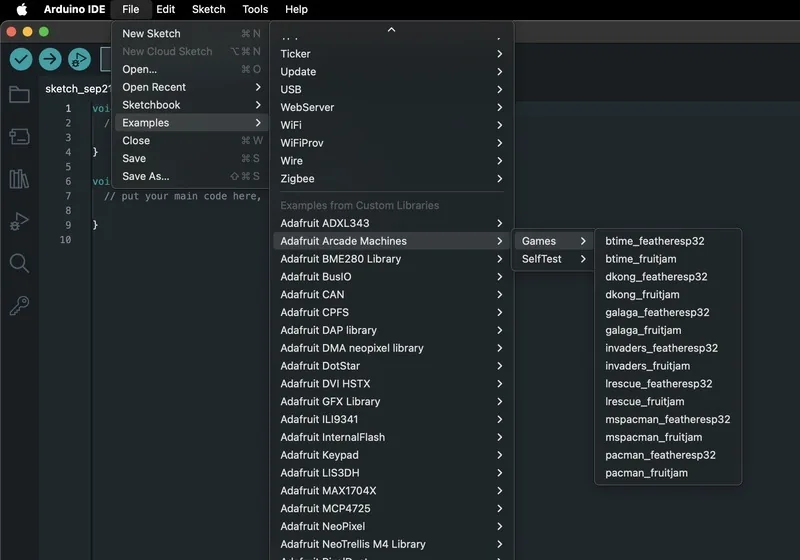Open mspacman_featheresp32 example
The height and width of the screenshot is (560, 800).
(668, 419)
